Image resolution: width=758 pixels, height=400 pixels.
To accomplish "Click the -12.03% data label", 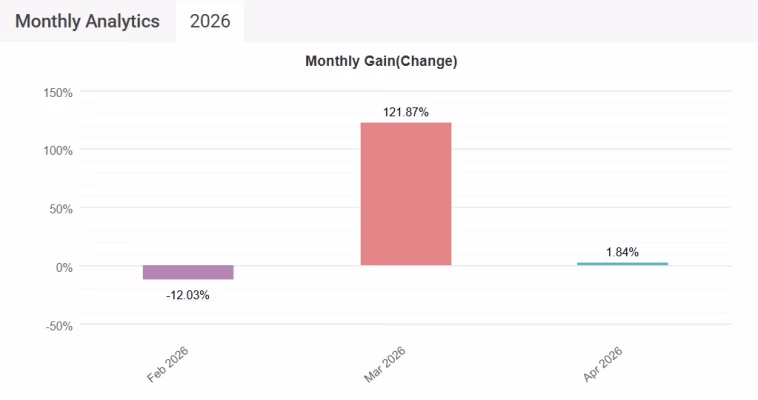I will tap(188, 294).
